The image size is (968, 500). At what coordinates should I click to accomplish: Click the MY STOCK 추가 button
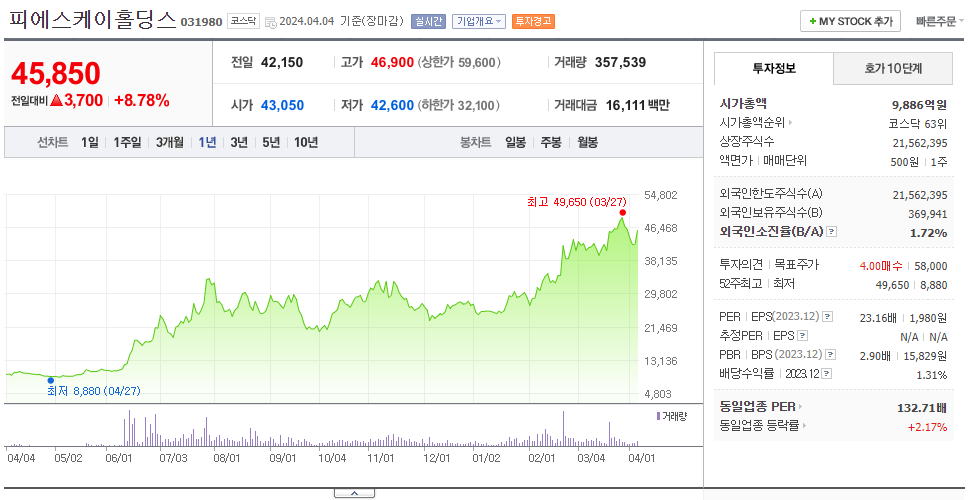coord(851,21)
